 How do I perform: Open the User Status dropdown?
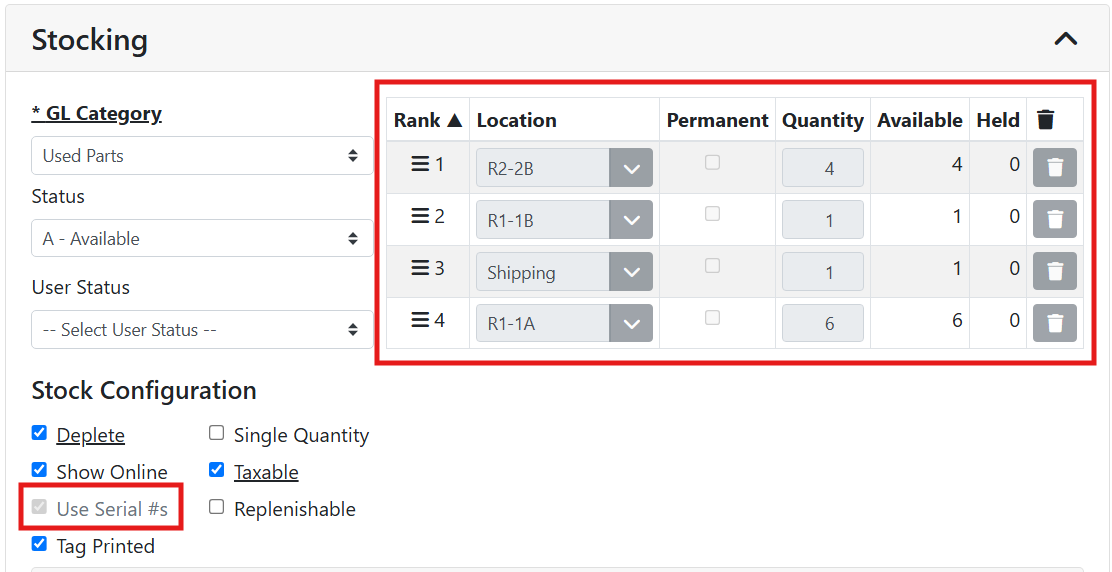pyautogui.click(x=202, y=330)
